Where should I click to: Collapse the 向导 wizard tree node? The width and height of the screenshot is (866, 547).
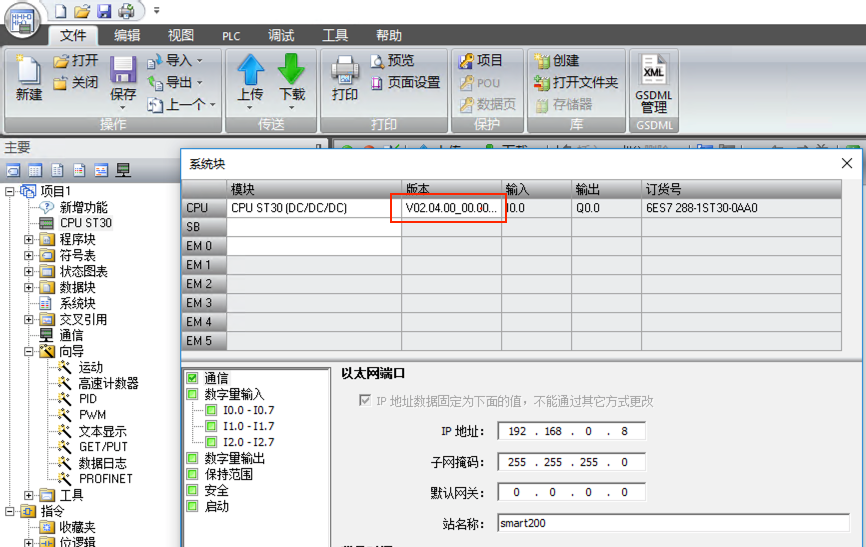point(30,352)
